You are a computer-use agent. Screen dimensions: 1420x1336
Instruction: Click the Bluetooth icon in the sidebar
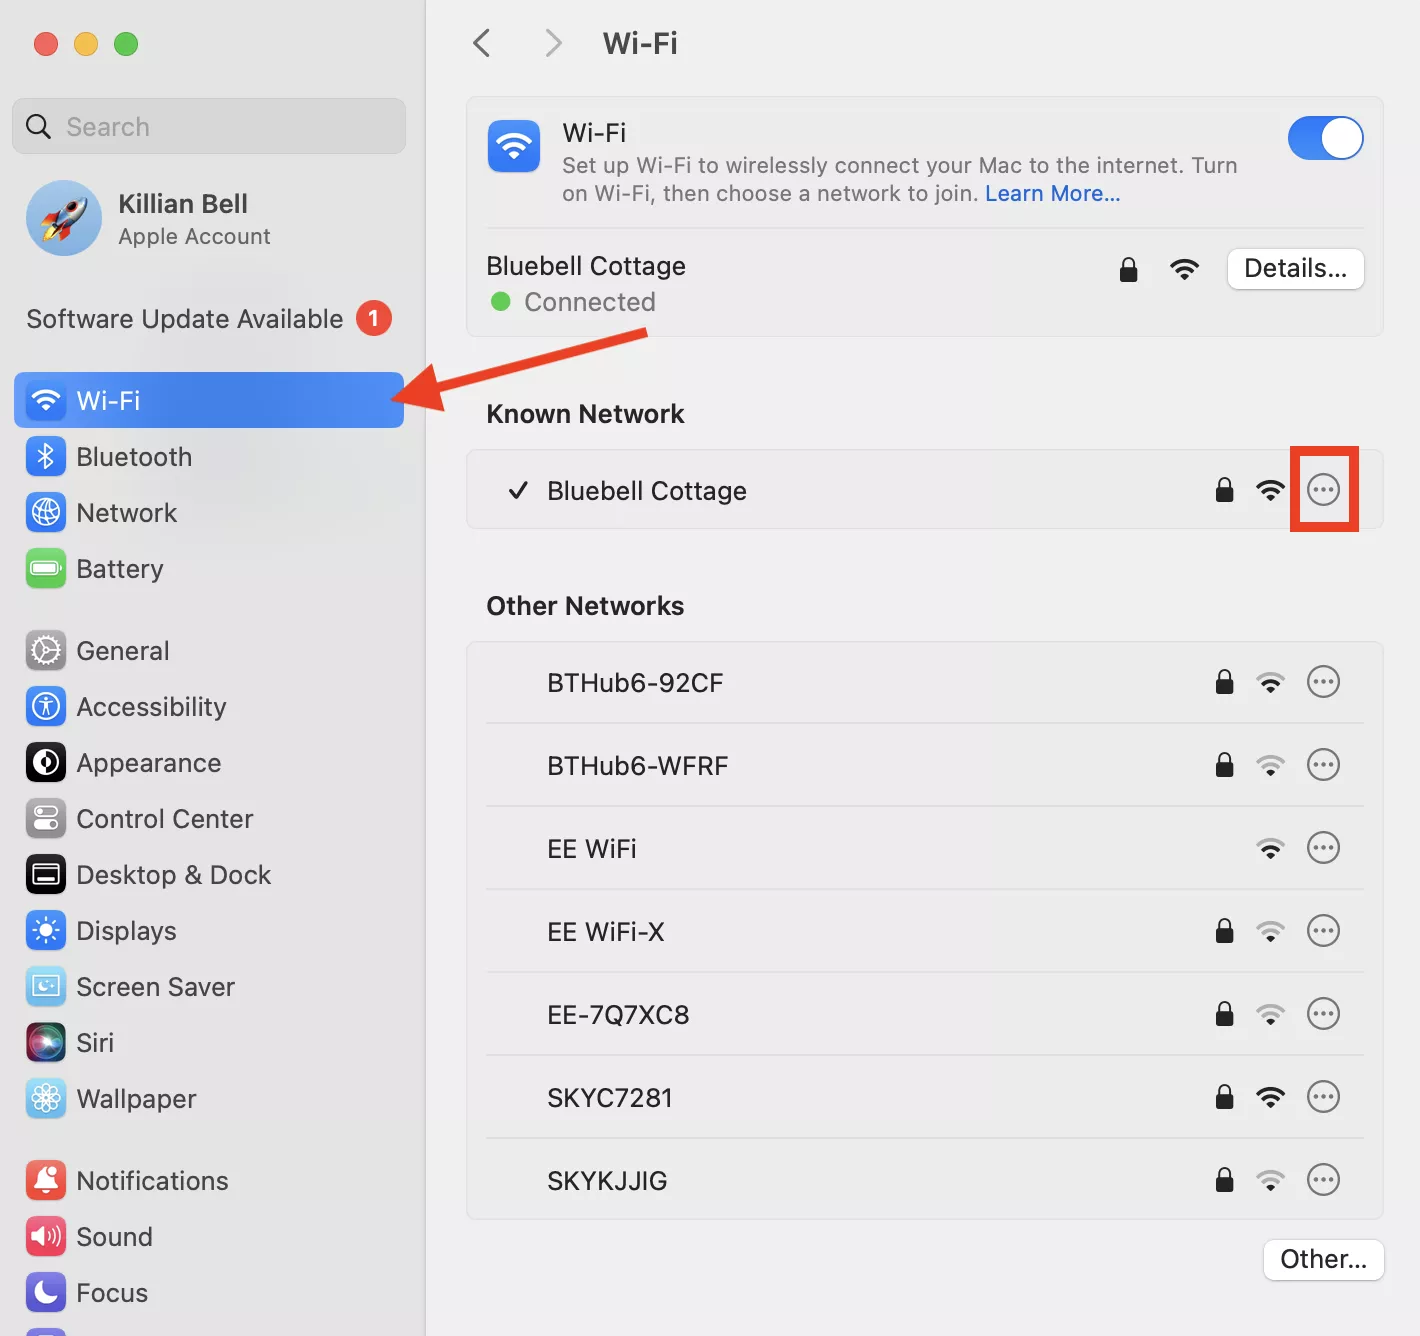tap(46, 457)
